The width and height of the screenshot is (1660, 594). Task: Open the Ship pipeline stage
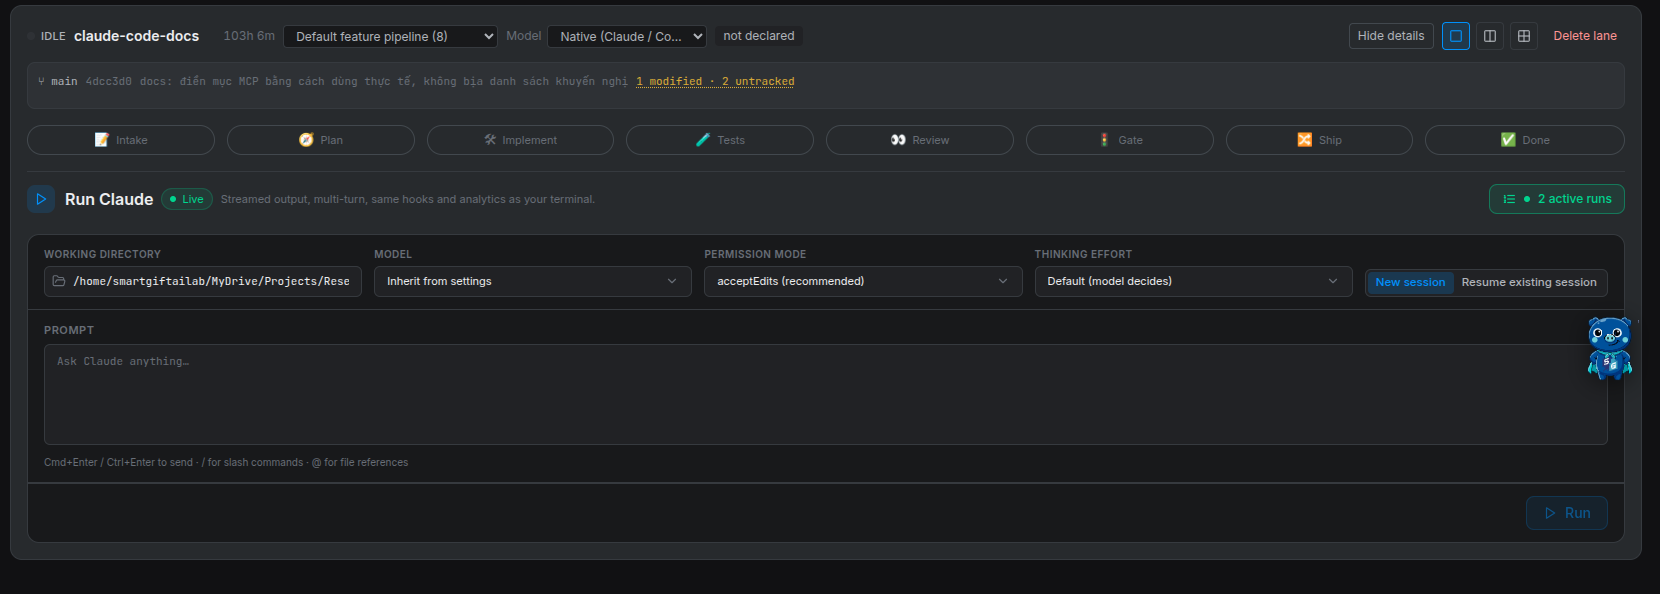pyautogui.click(x=1319, y=140)
